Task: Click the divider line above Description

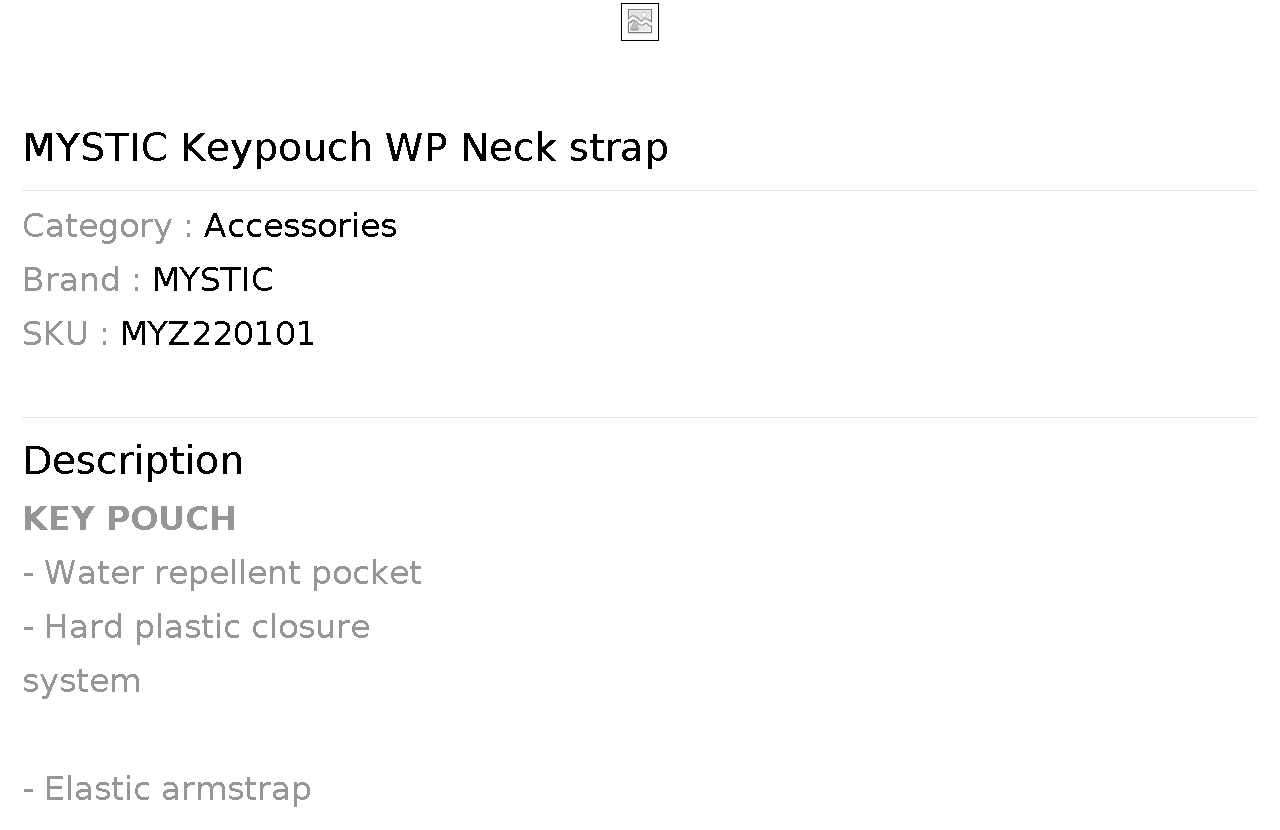Action: pyautogui.click(x=640, y=417)
